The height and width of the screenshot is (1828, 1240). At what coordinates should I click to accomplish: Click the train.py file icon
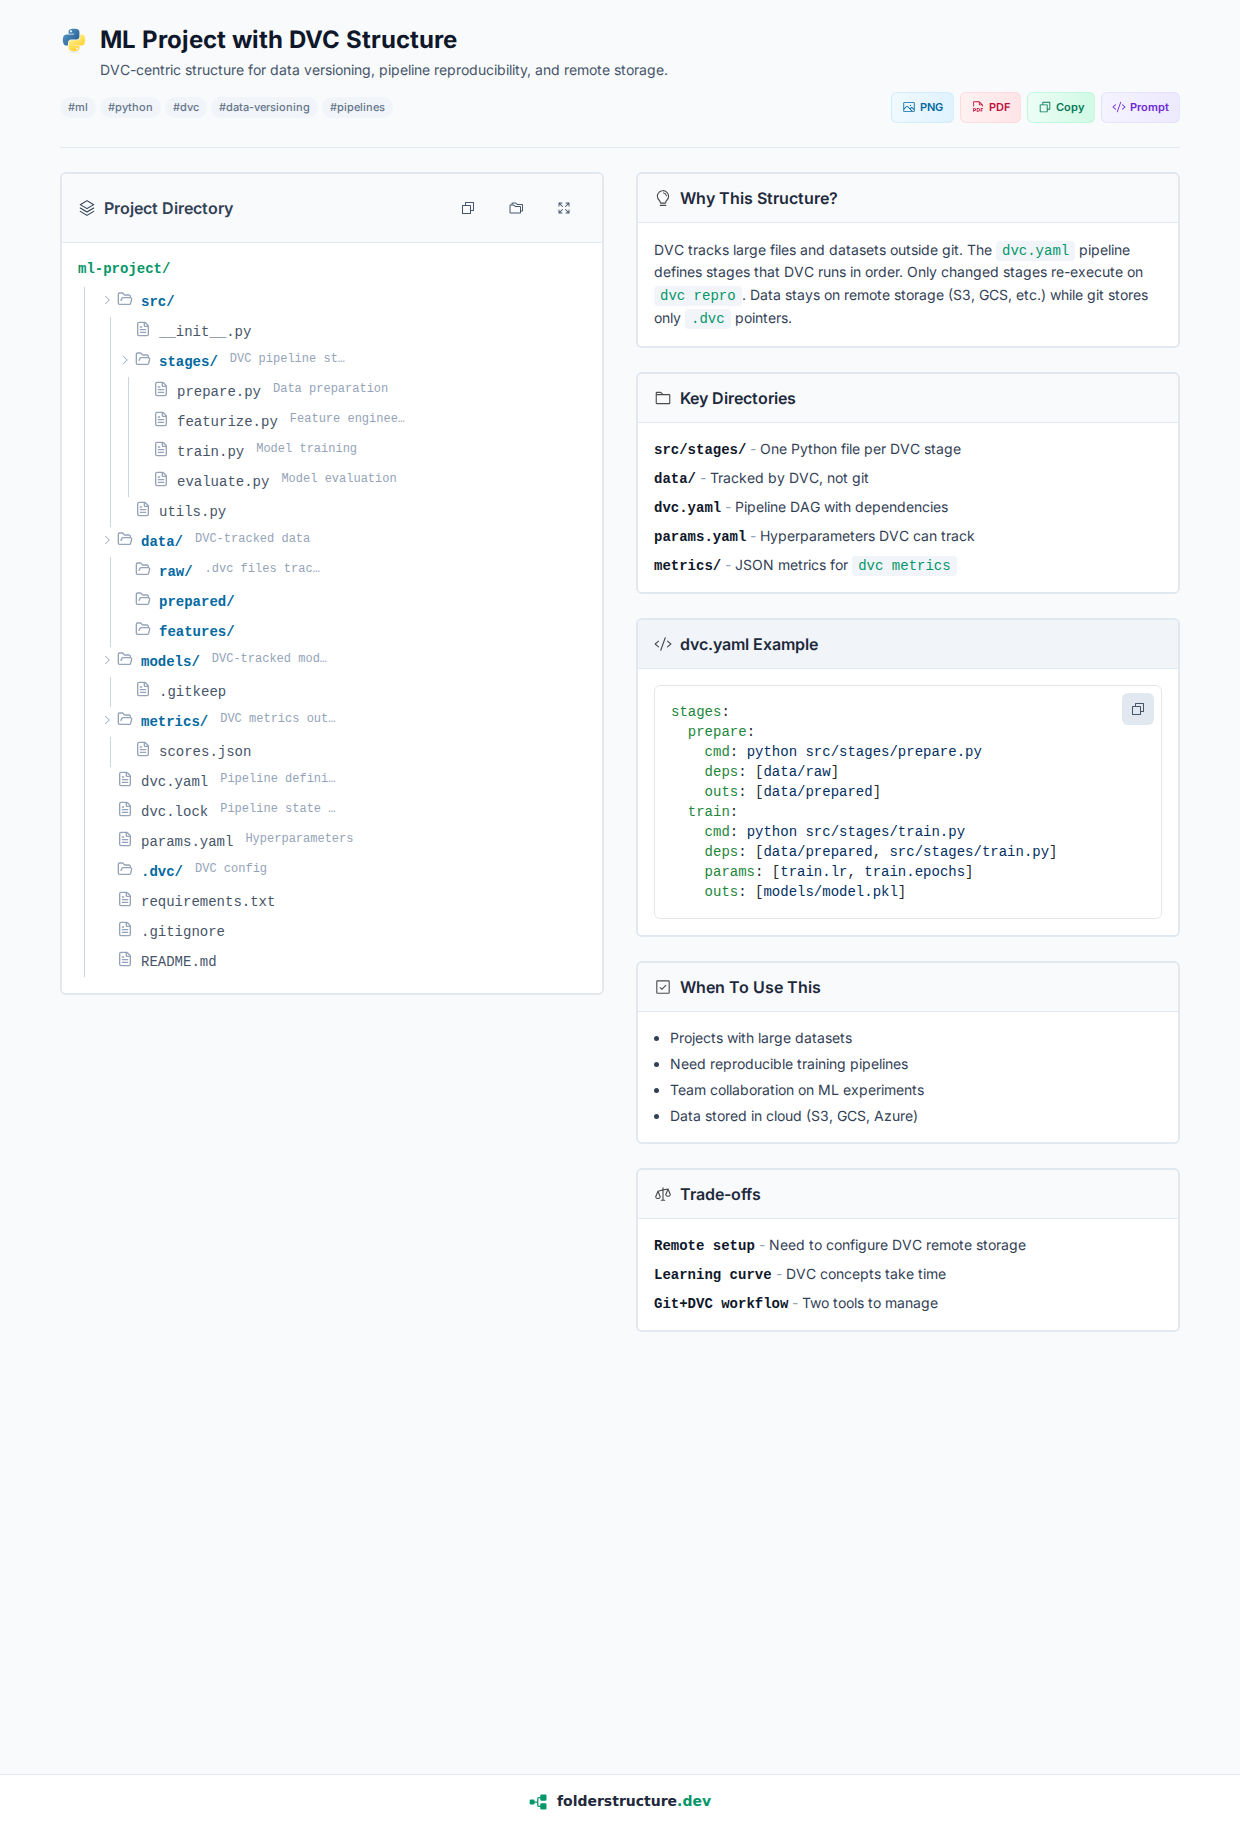tap(161, 450)
